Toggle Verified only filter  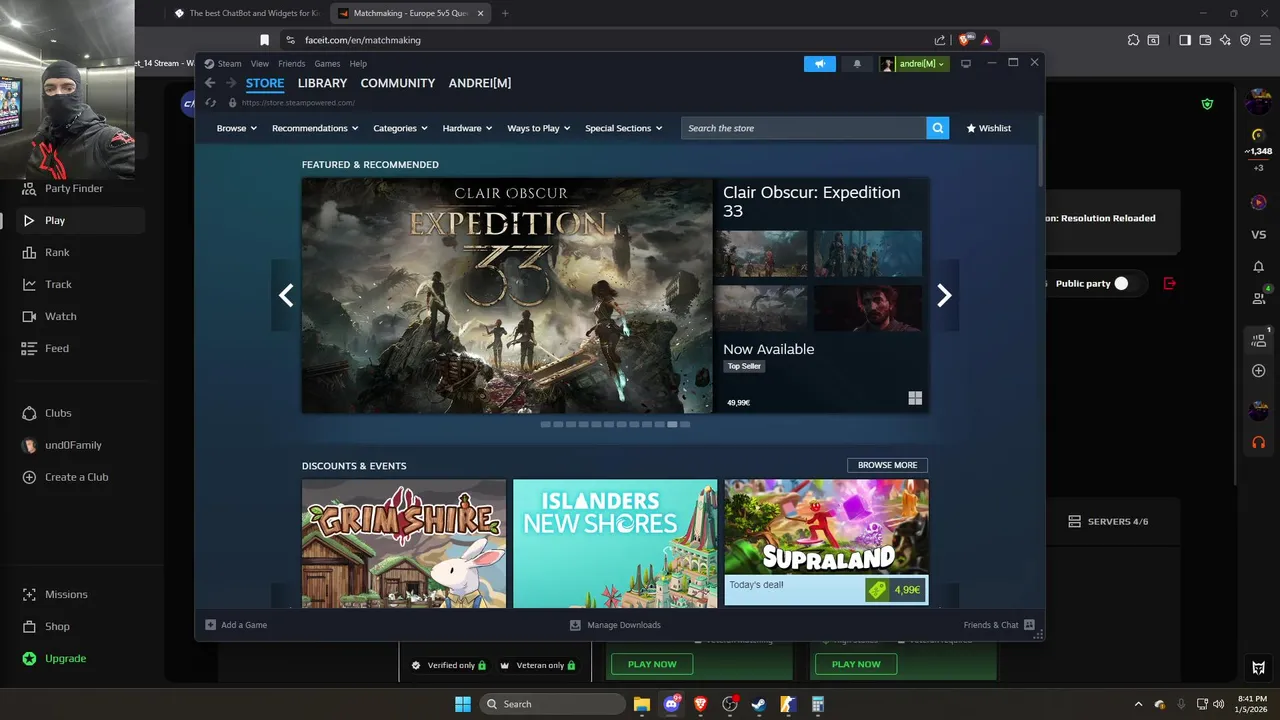449,665
